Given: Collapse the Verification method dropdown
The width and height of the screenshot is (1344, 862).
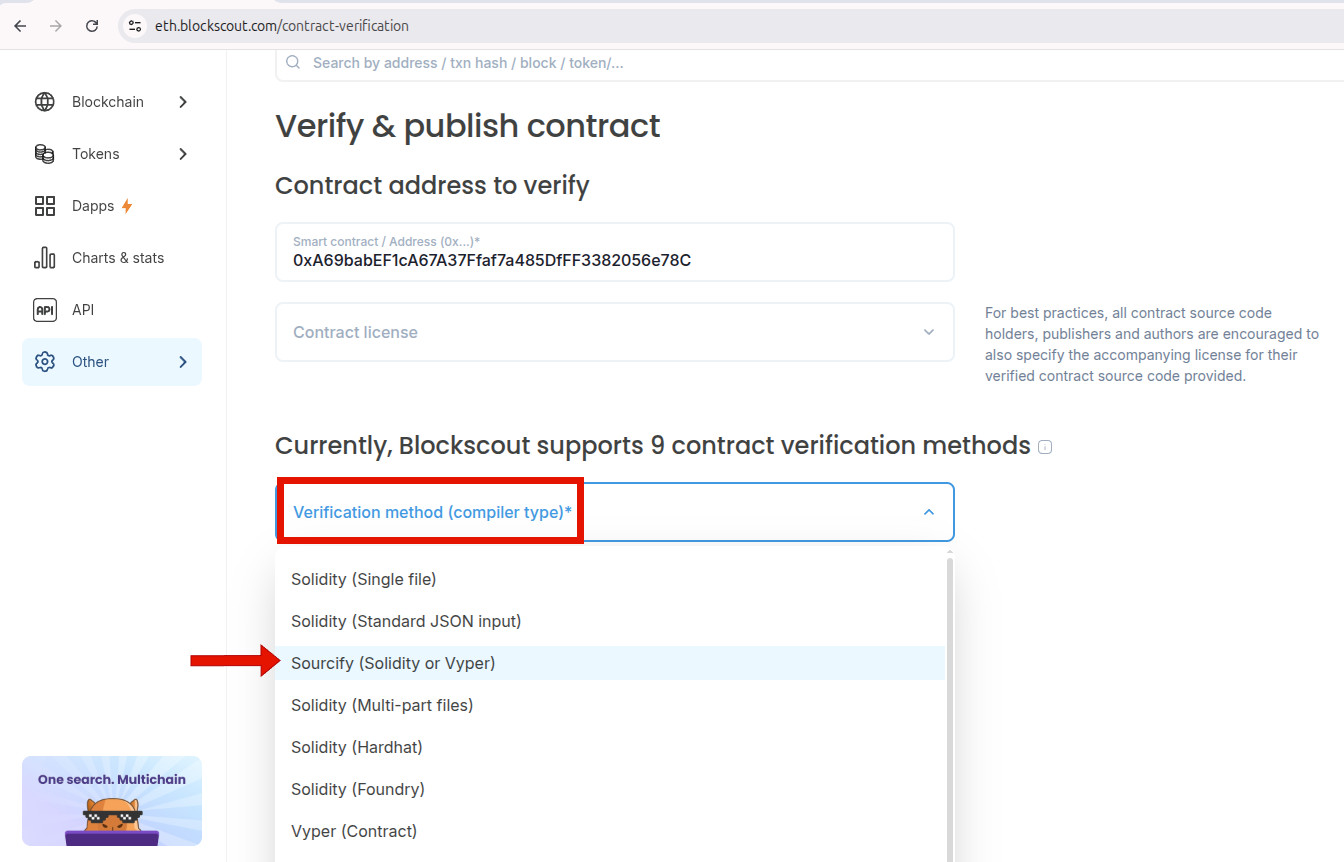Looking at the screenshot, I should point(614,512).
